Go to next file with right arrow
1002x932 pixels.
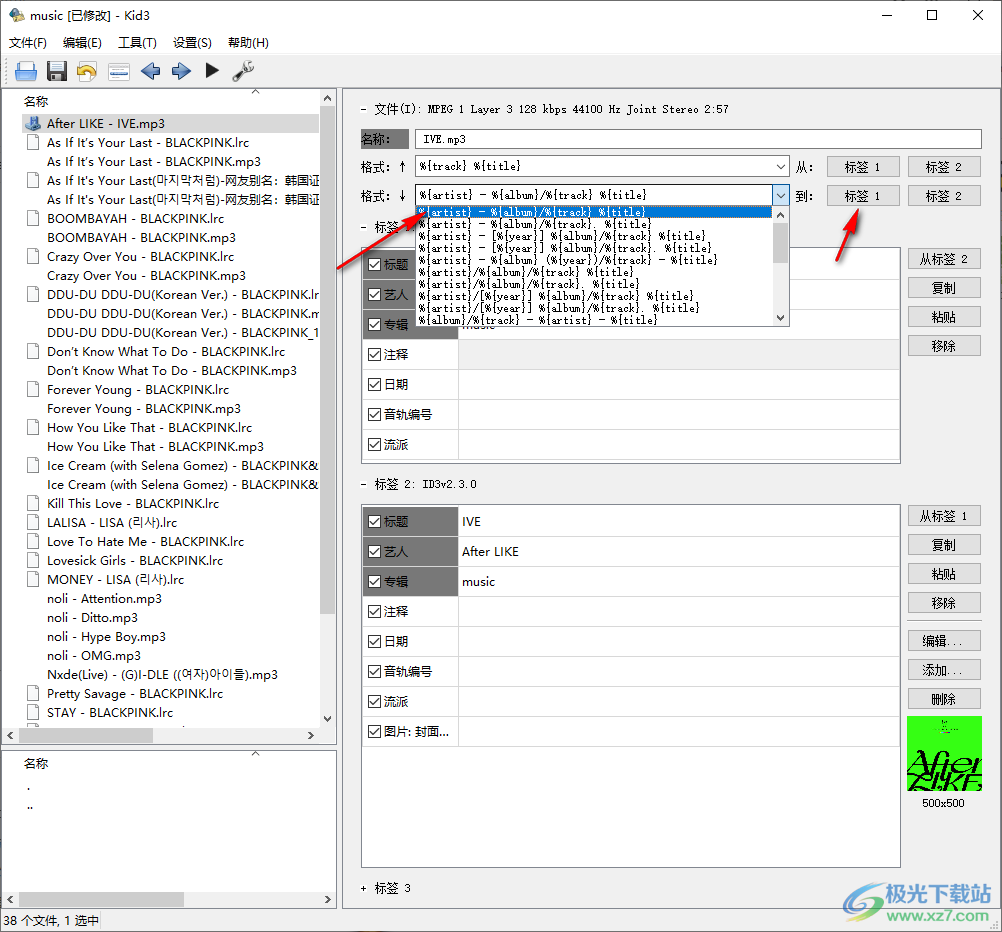[x=181, y=71]
